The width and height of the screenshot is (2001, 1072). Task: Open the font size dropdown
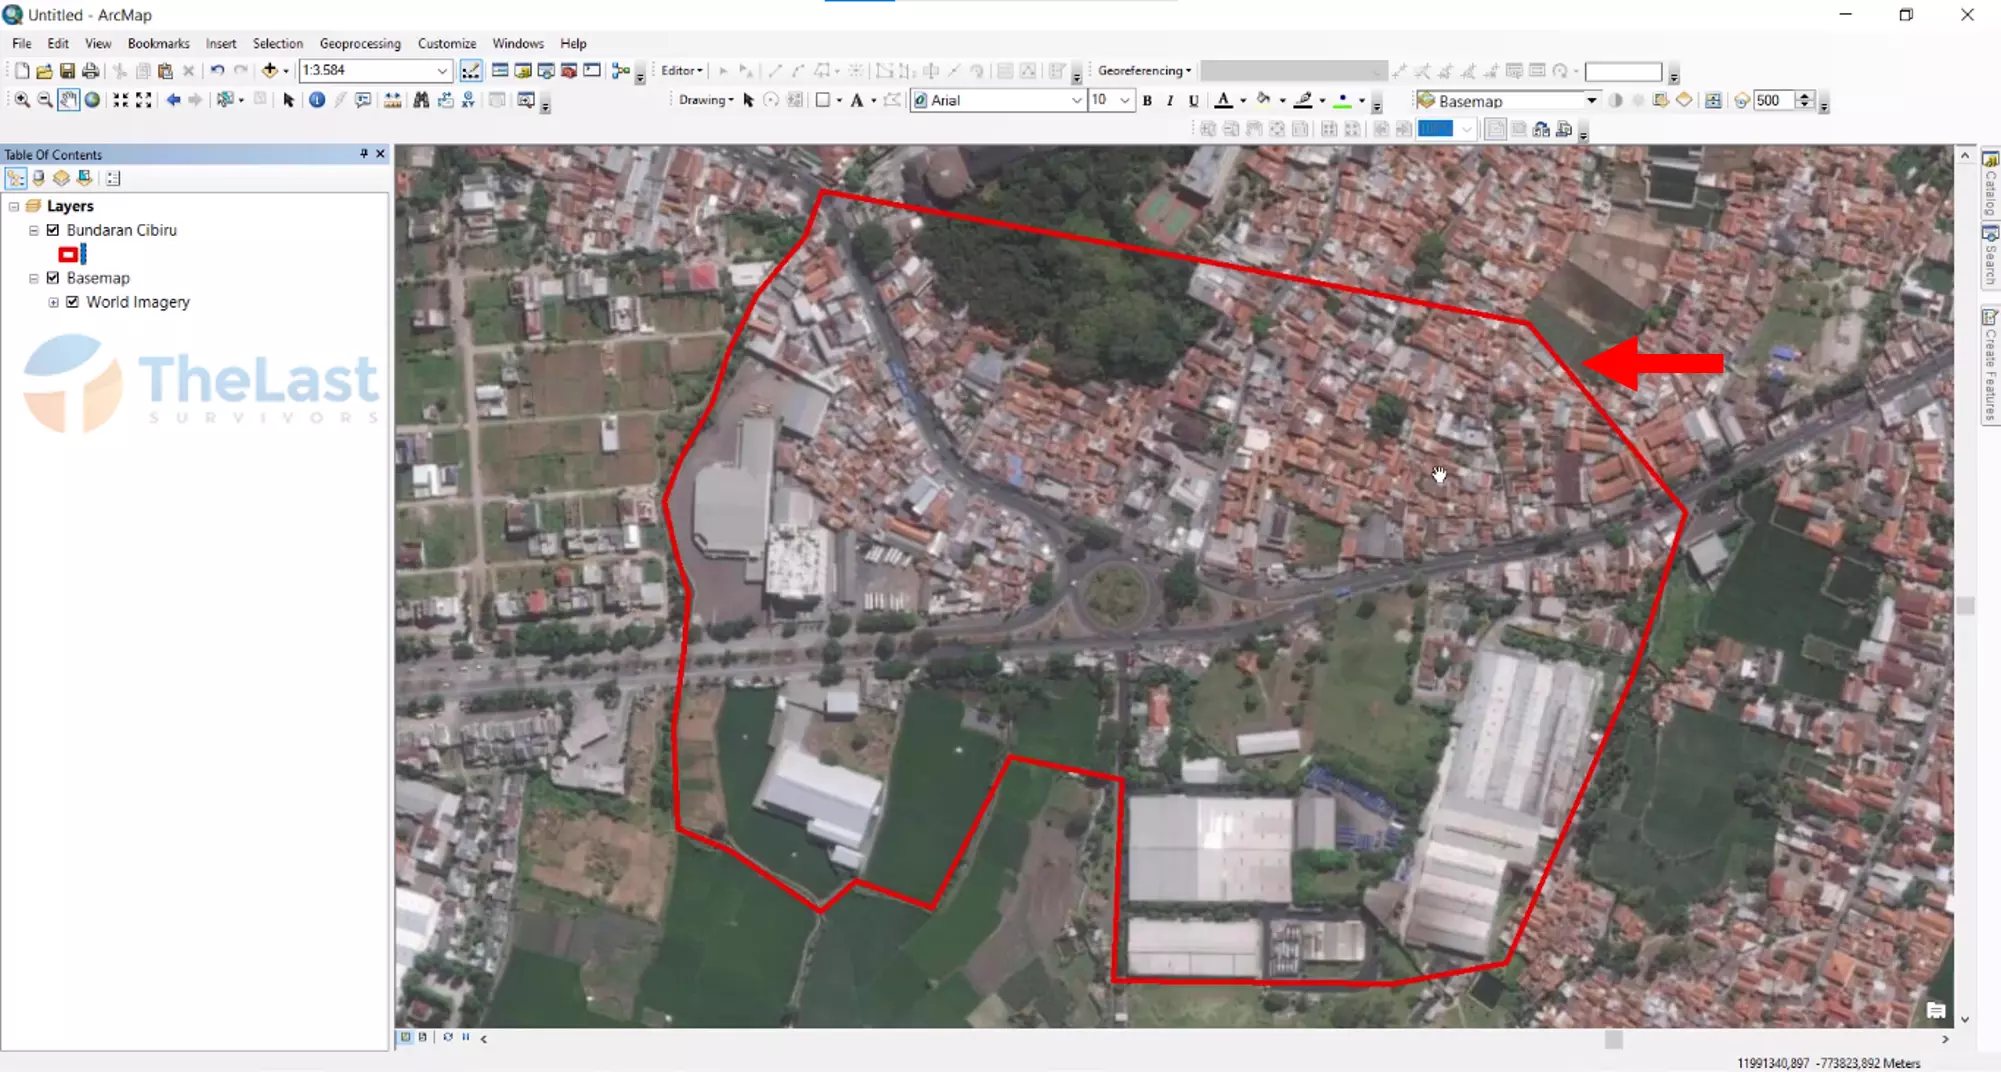coord(1125,101)
